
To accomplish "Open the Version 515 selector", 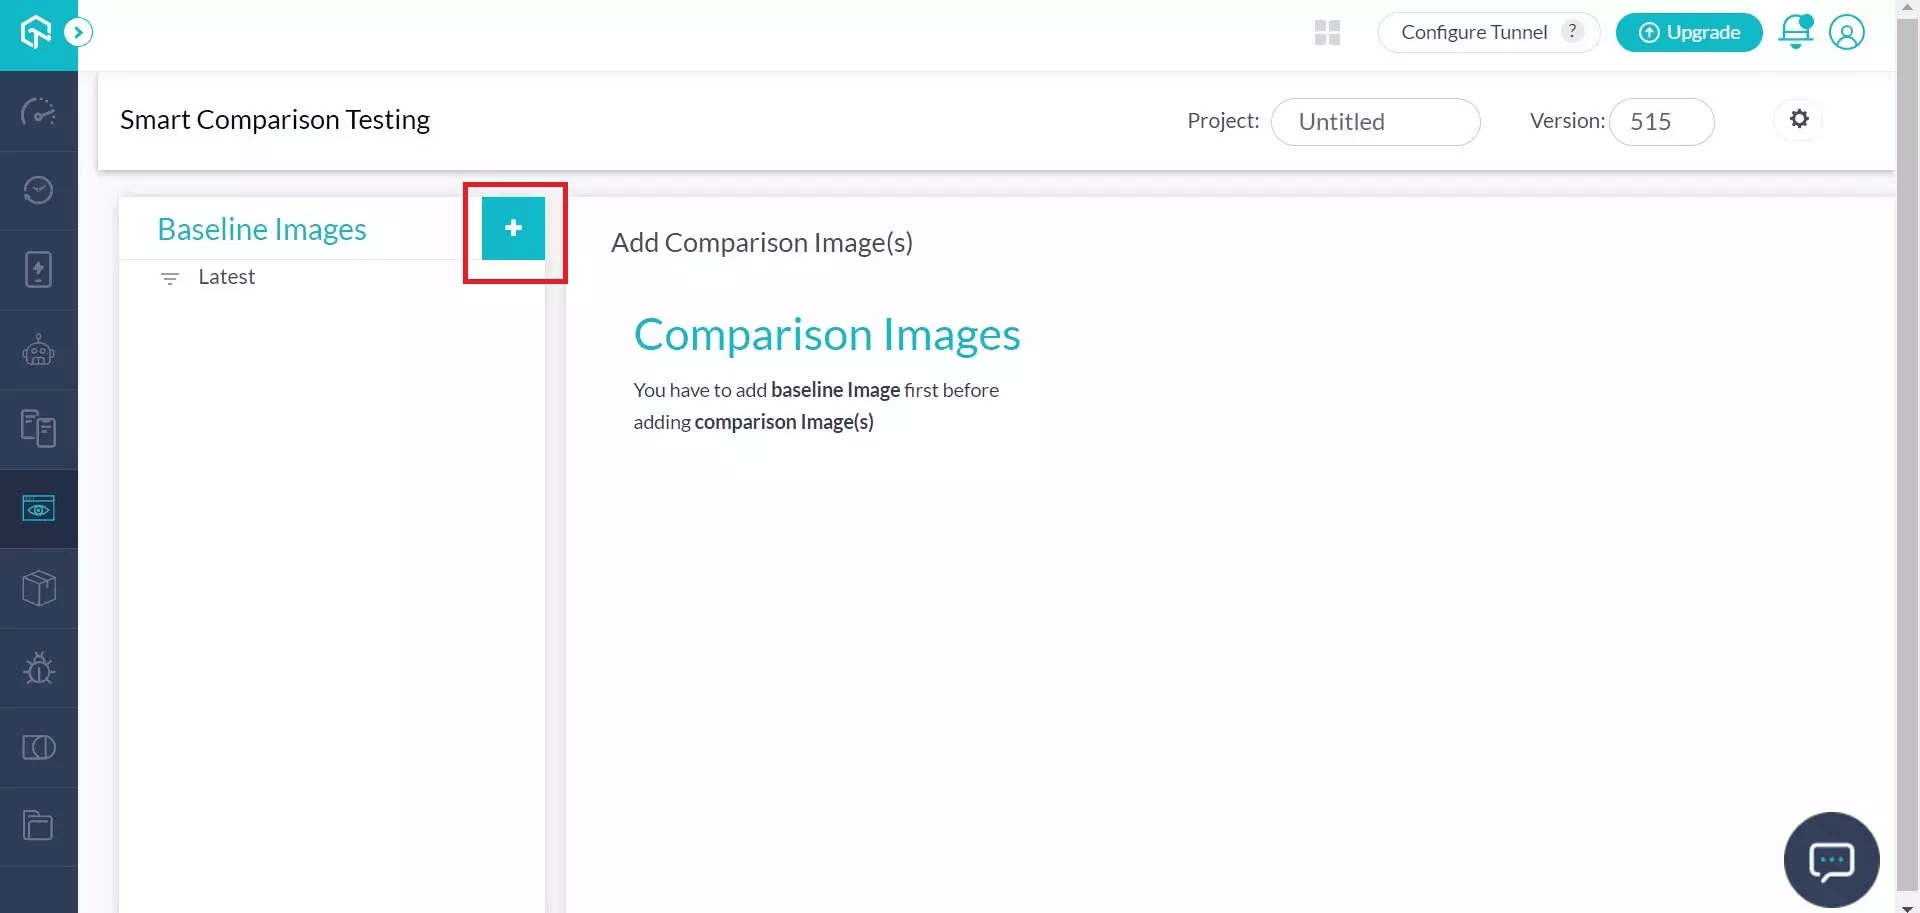I will coord(1661,121).
